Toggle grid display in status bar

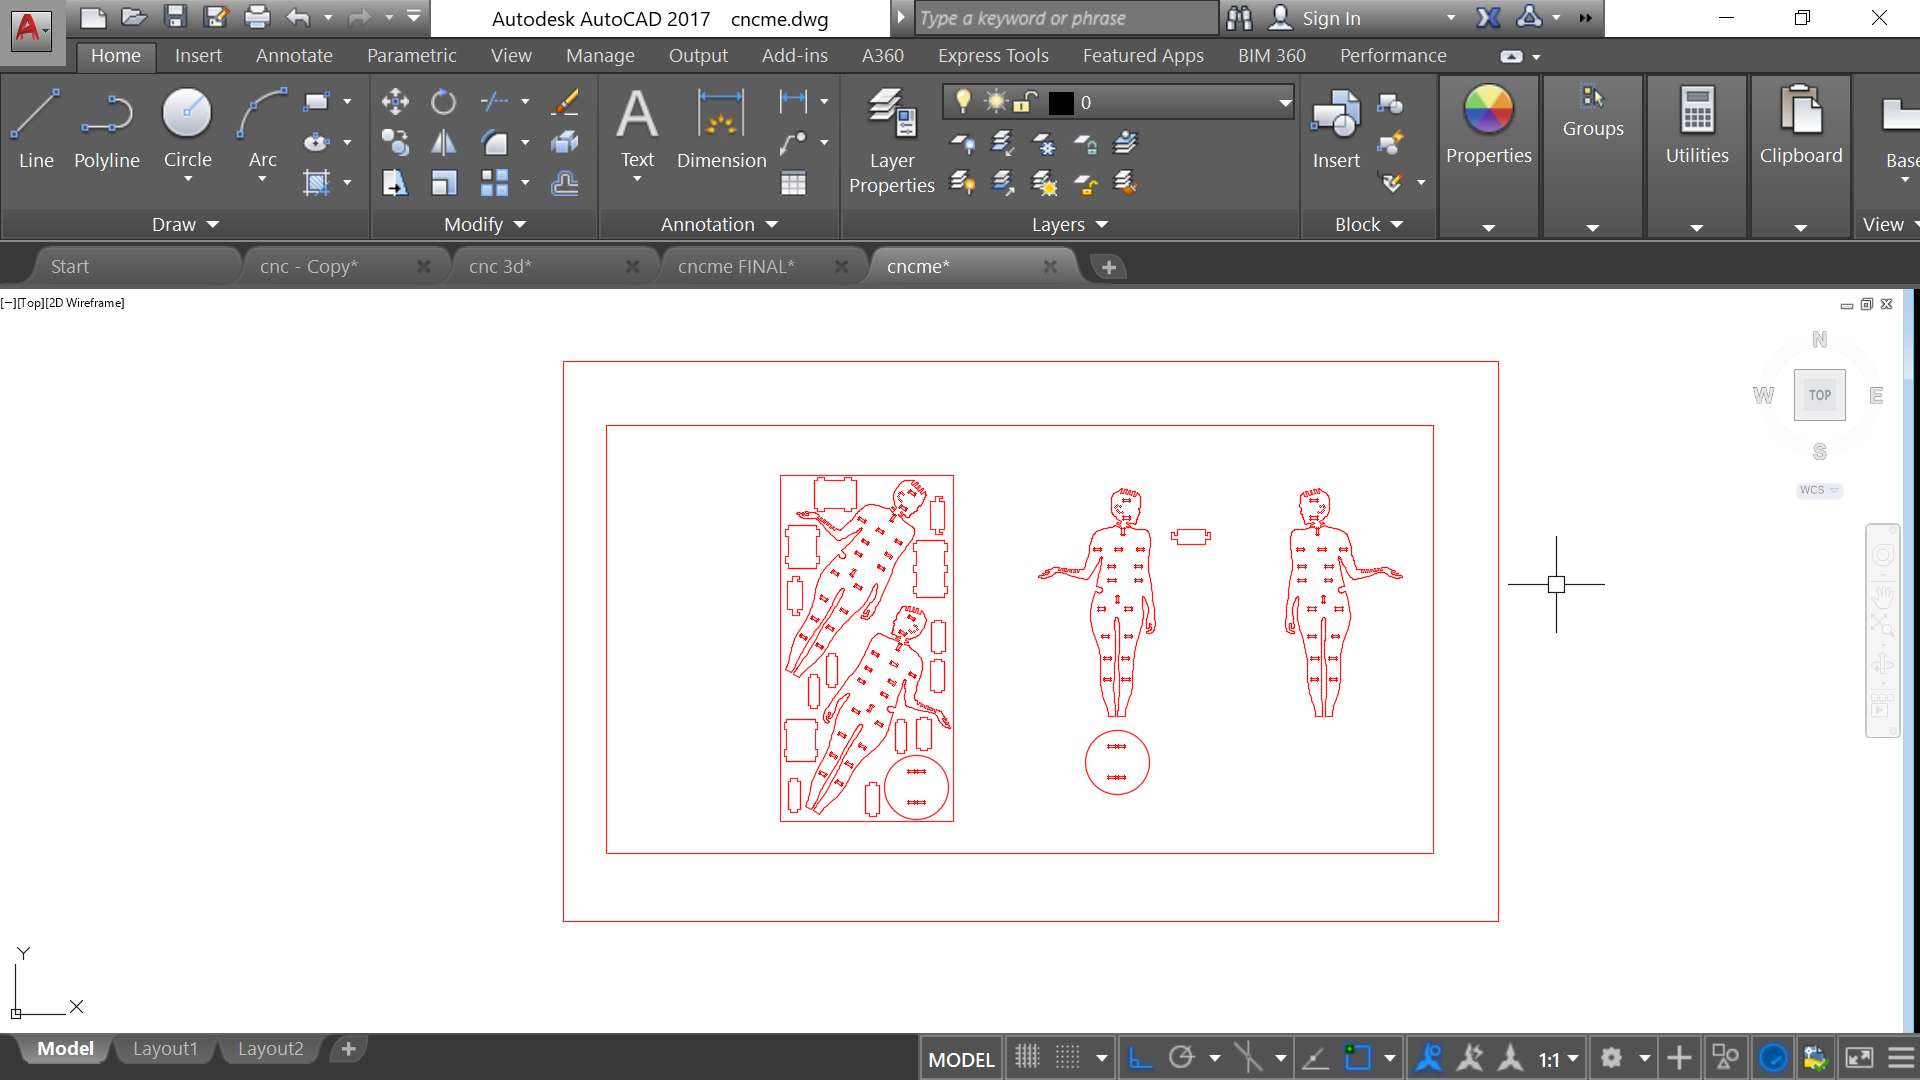click(1027, 1058)
